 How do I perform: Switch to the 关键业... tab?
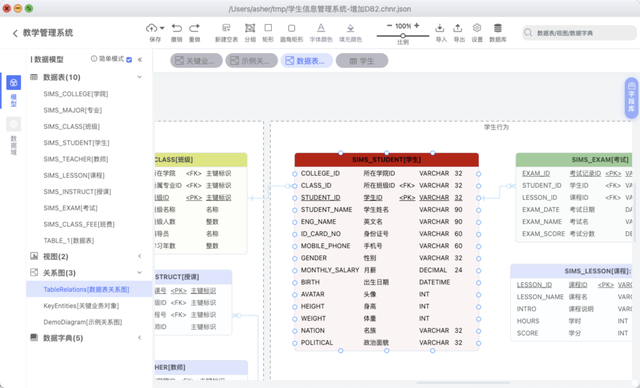tap(196, 61)
